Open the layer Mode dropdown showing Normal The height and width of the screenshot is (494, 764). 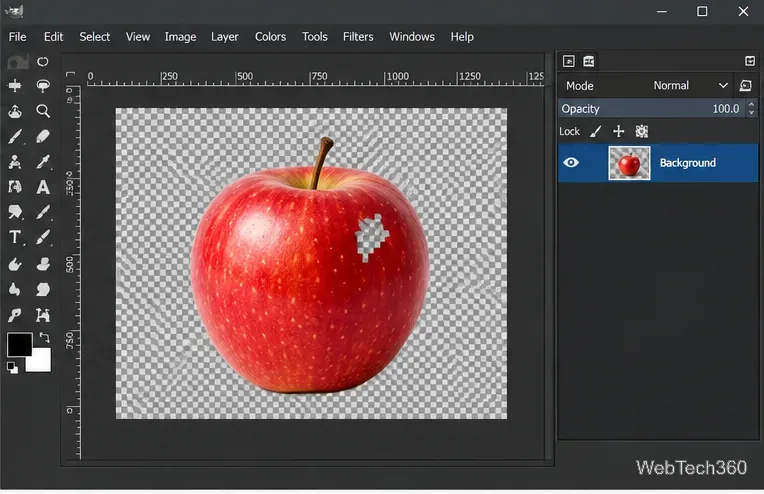point(690,86)
